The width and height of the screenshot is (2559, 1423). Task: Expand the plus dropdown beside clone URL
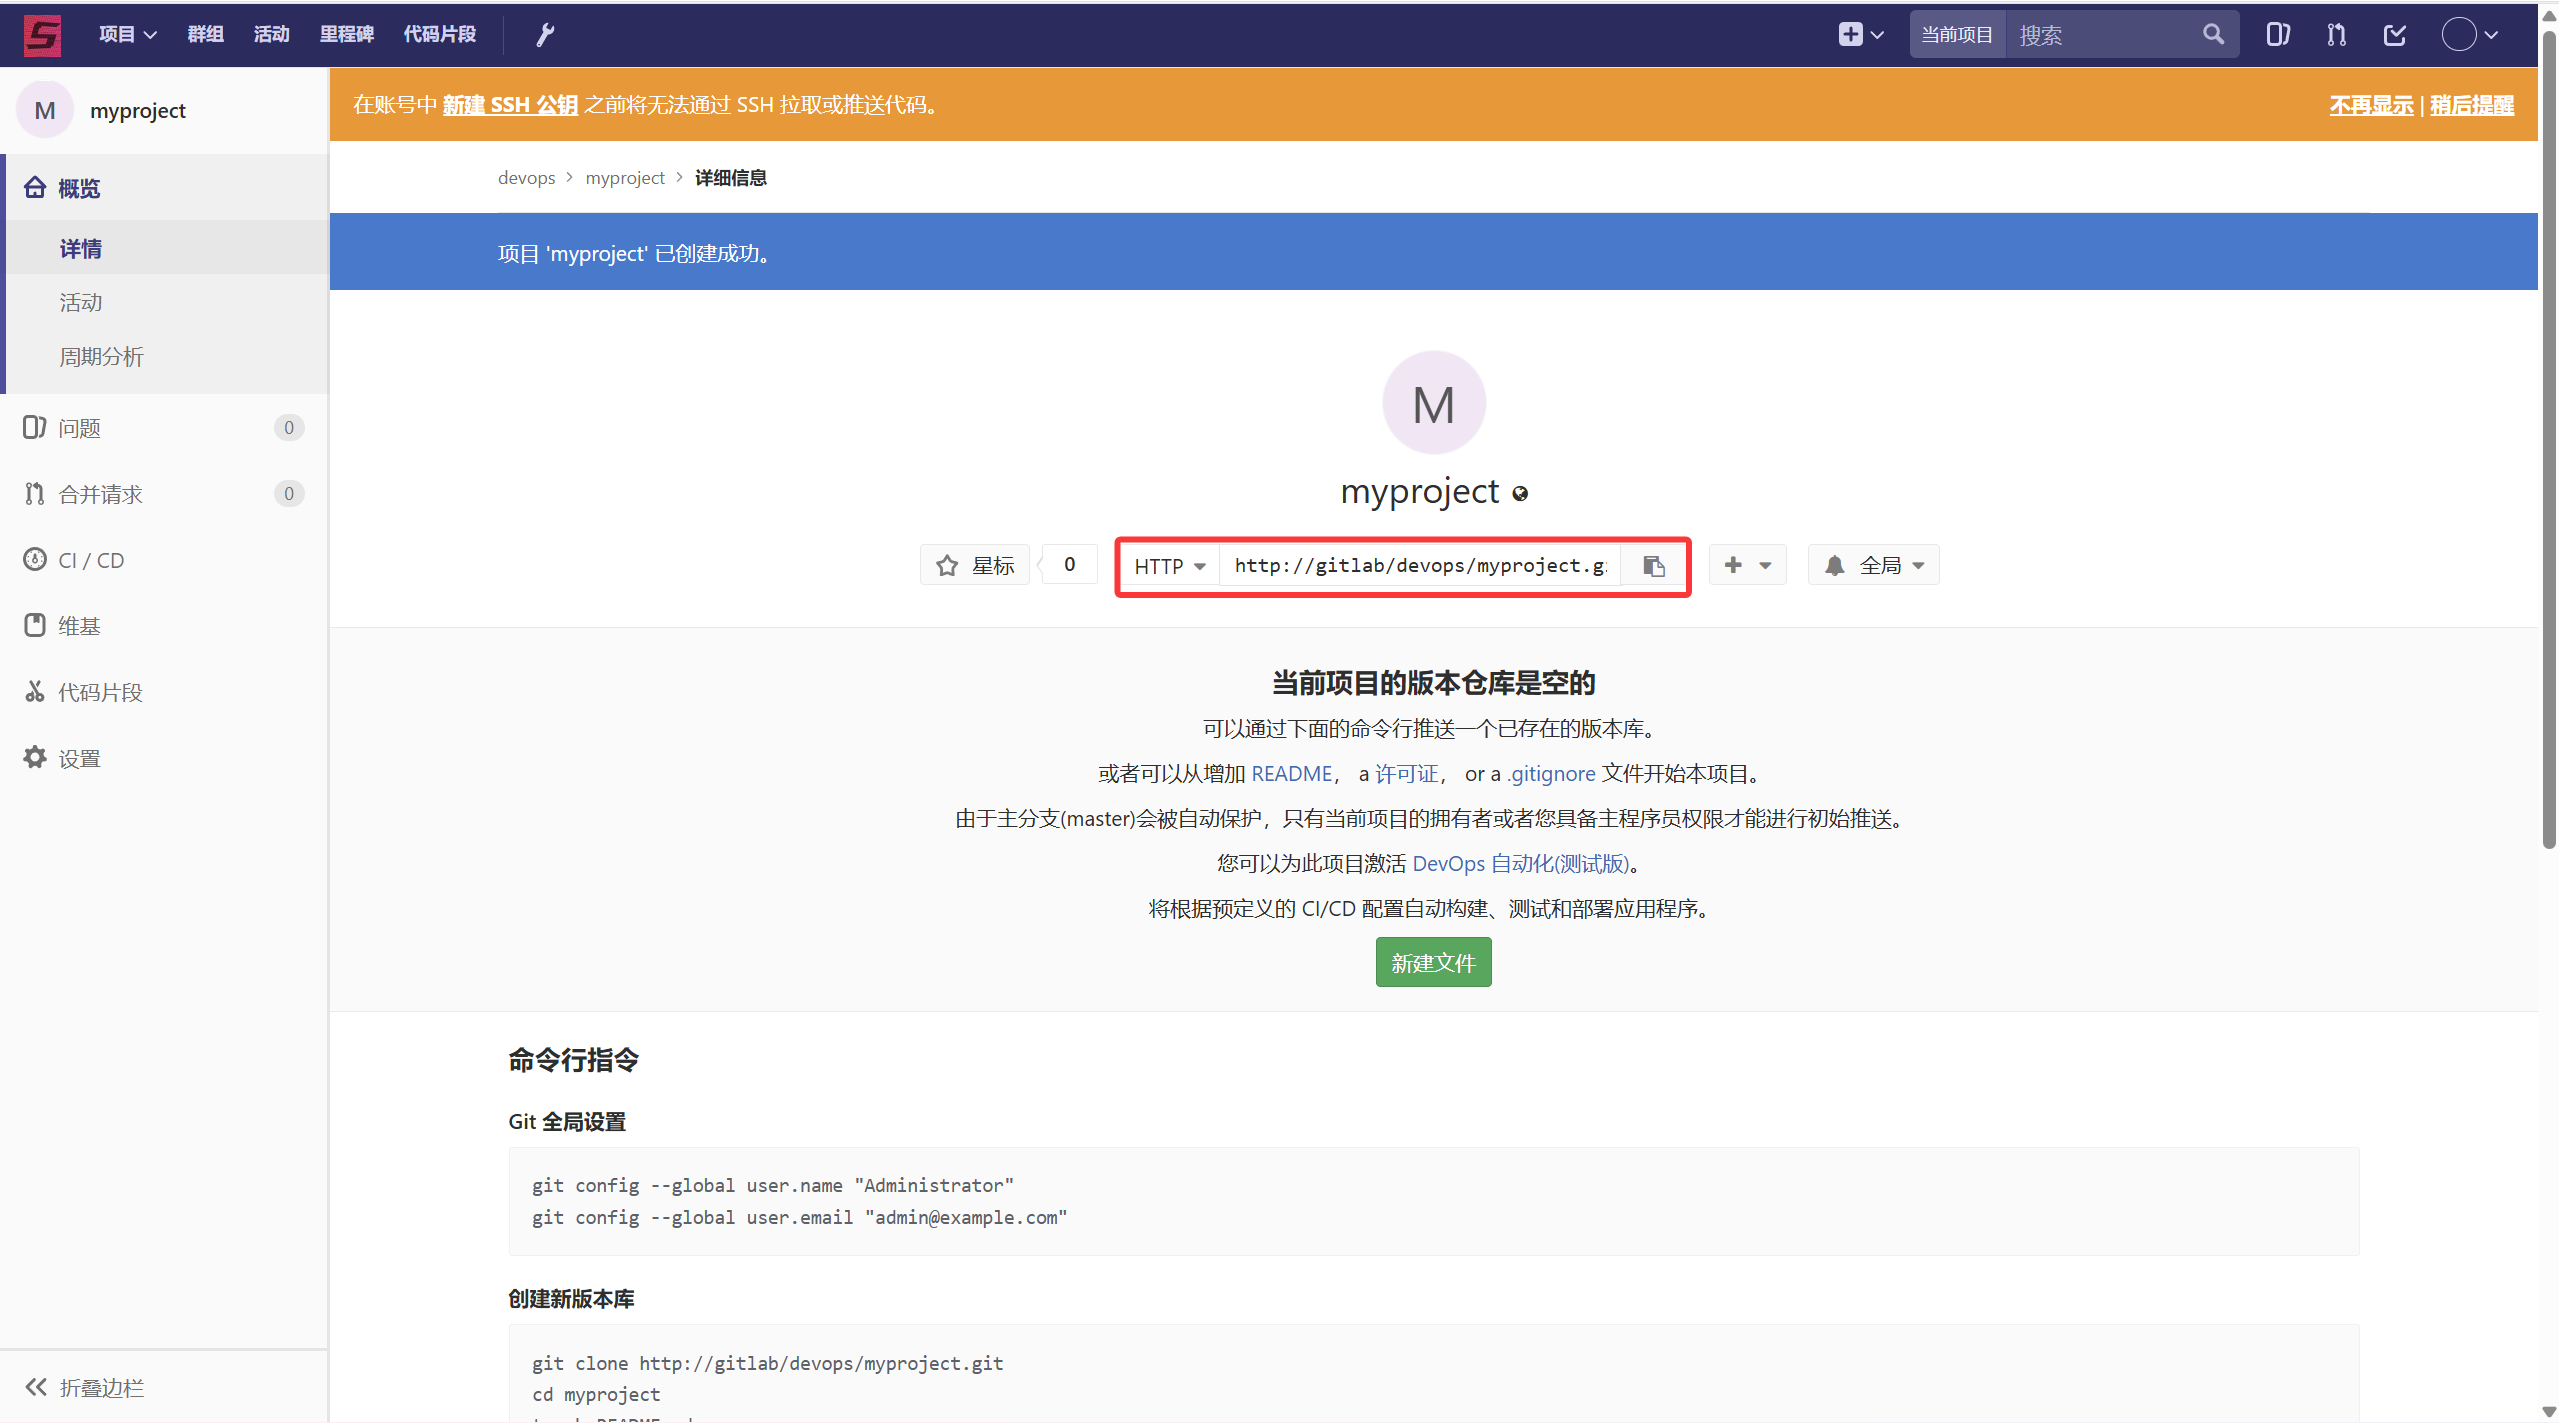click(x=1747, y=566)
